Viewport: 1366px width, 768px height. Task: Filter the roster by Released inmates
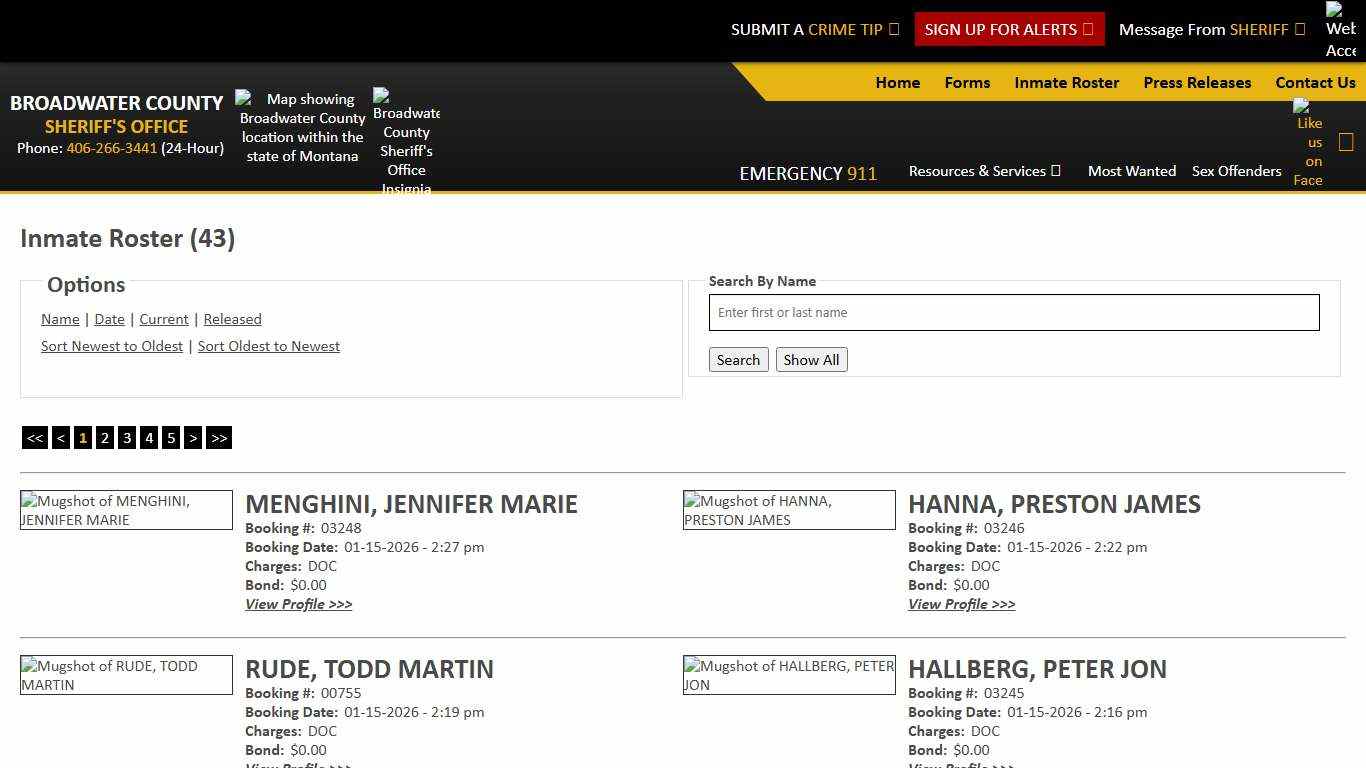[232, 319]
